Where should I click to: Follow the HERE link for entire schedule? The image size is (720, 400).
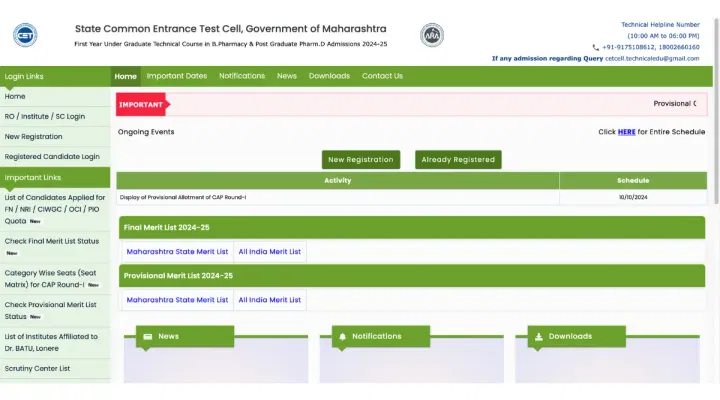pos(626,132)
